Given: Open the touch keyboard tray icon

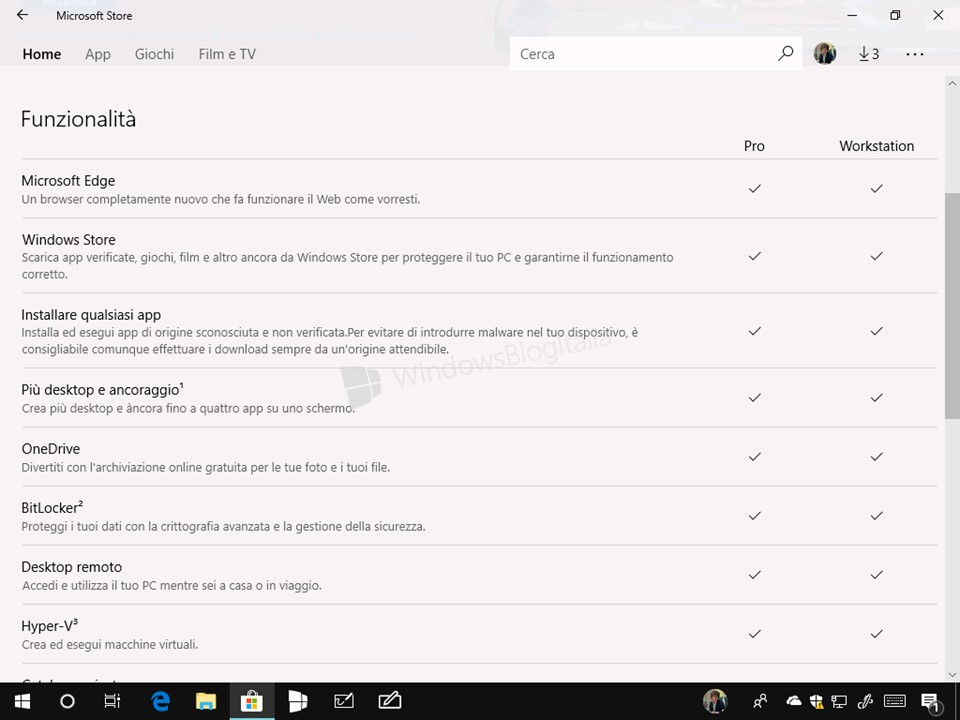Looking at the screenshot, I should pos(895,701).
